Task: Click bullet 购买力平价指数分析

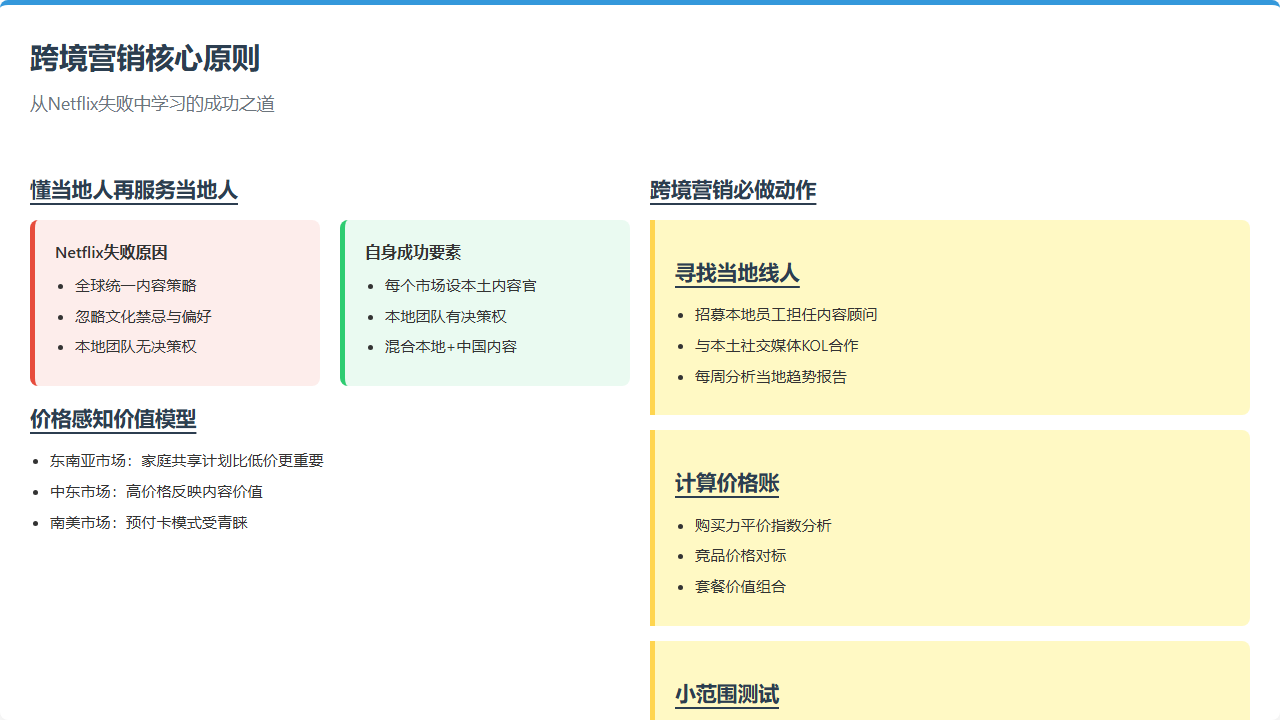Action: 763,526
